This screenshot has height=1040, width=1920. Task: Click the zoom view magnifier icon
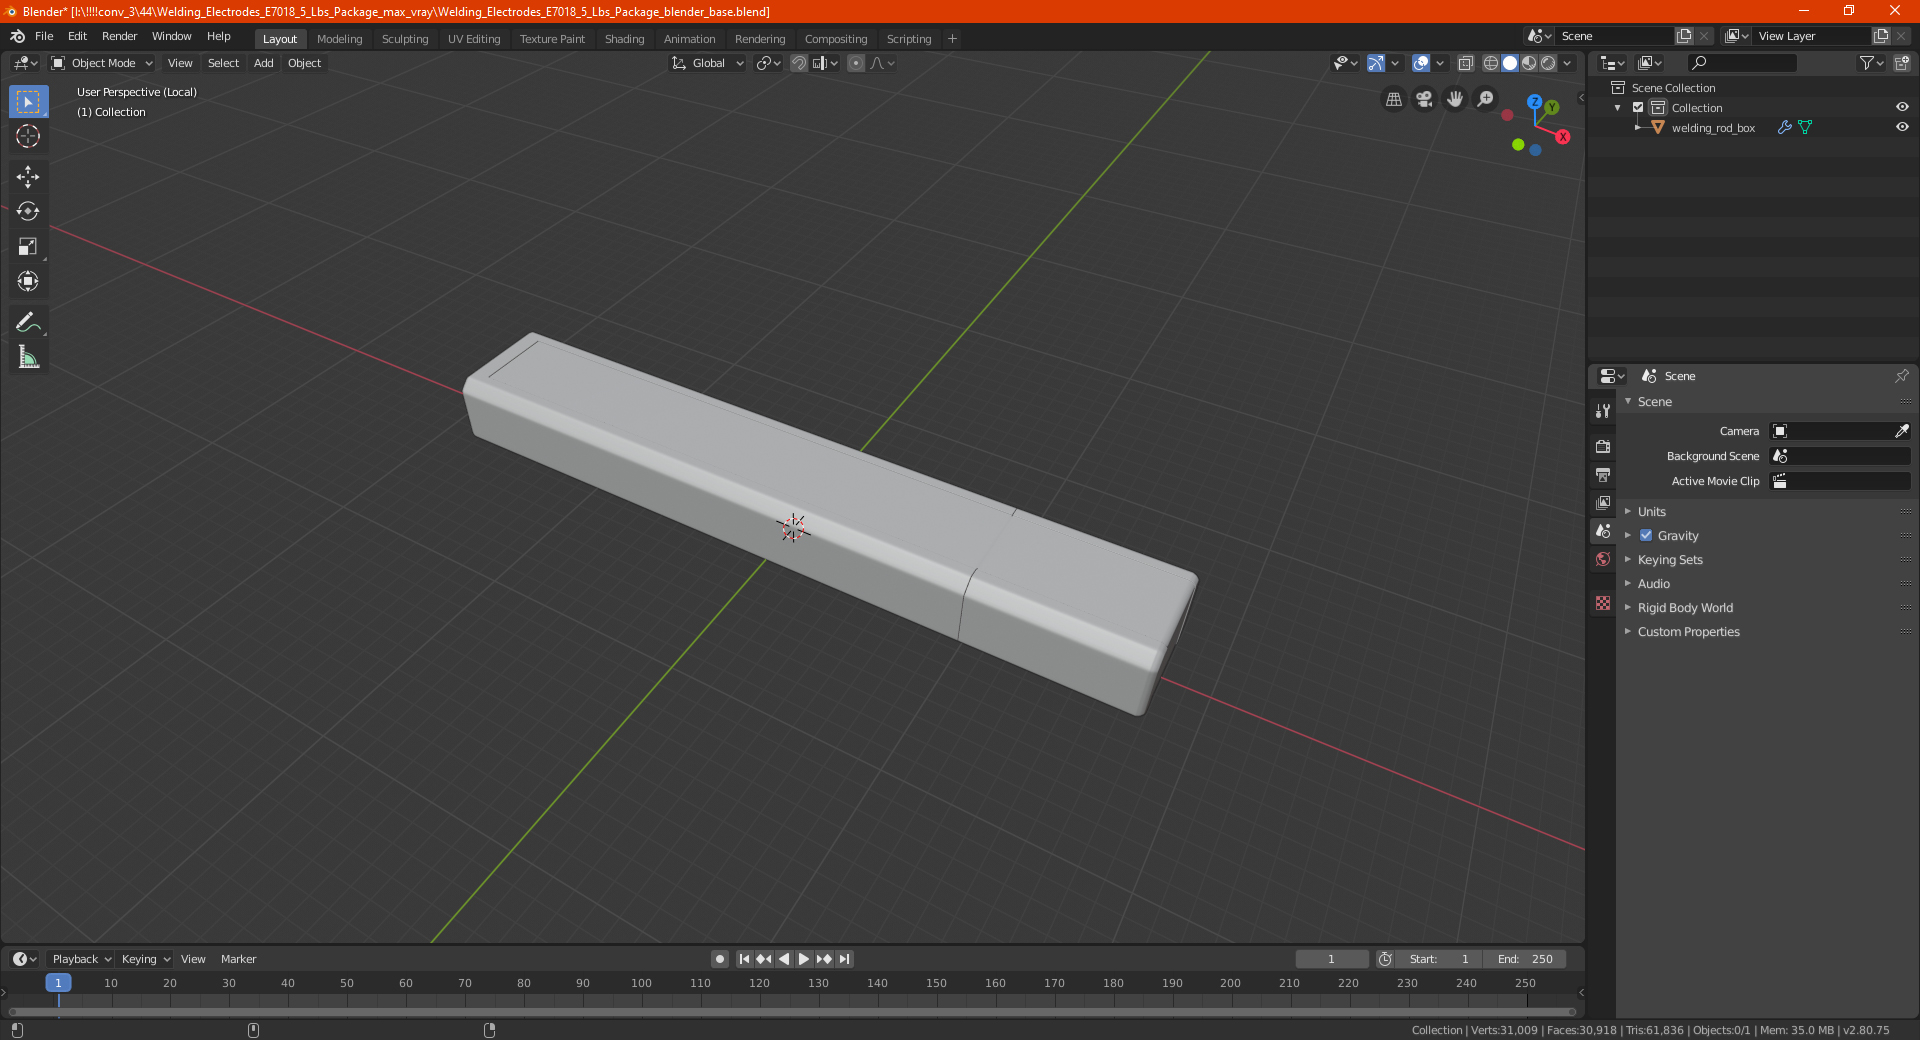coord(1486,99)
